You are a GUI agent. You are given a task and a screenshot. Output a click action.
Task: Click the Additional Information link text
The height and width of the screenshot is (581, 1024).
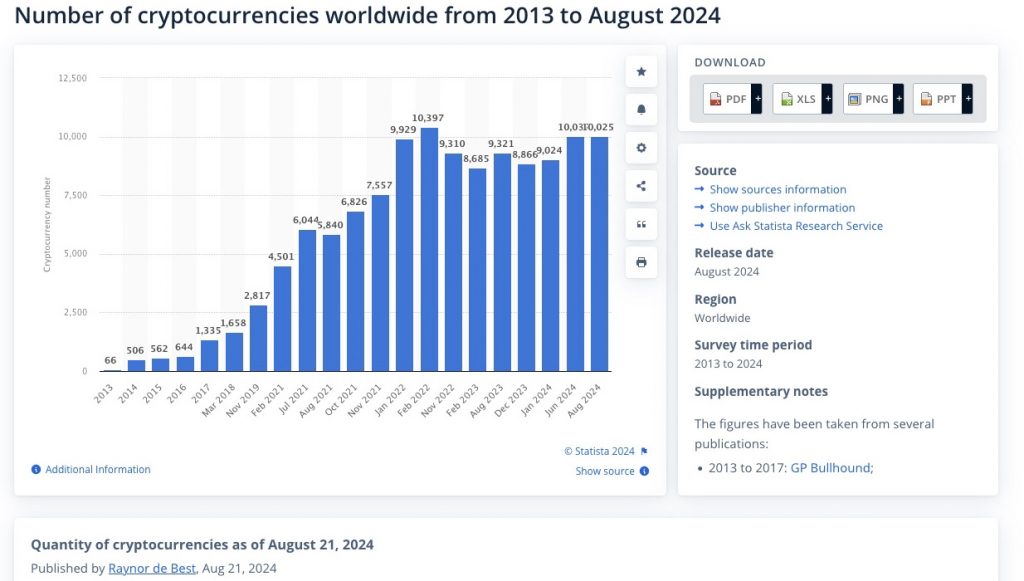pyautogui.click(x=98, y=470)
